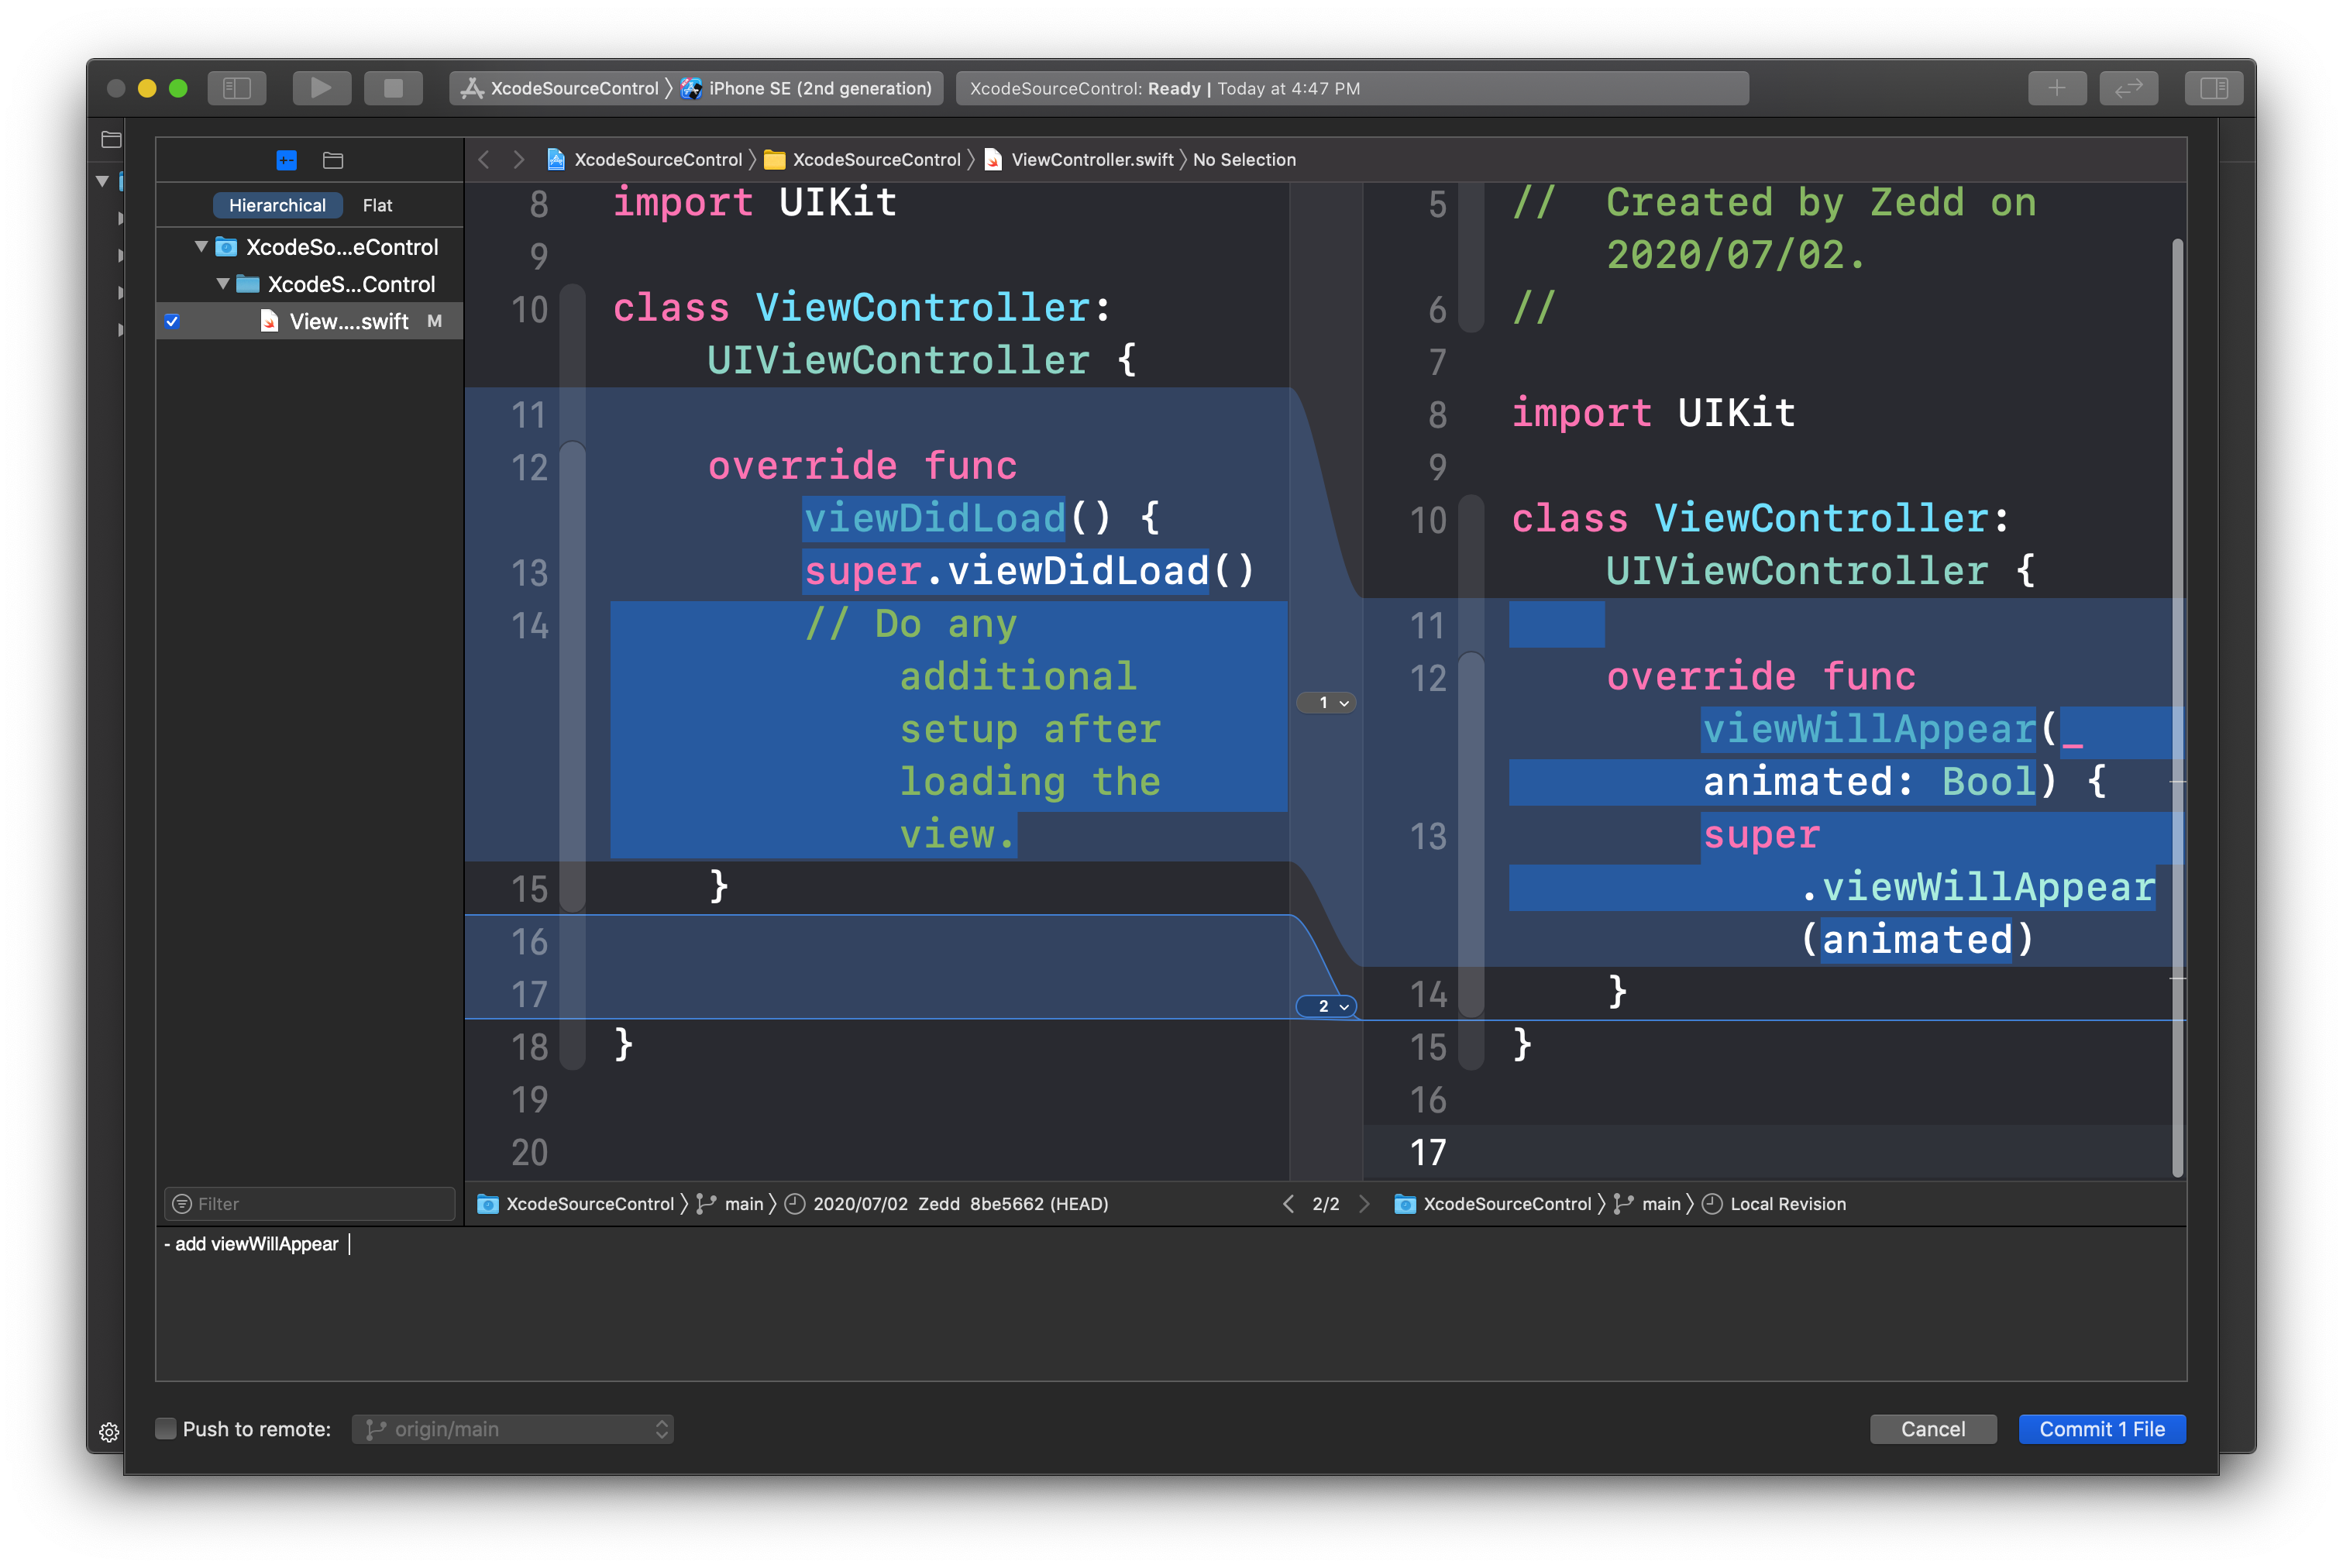The width and height of the screenshot is (2343, 1568).
Task: Hide the navigator with the sidebar toggle icon
Action: (x=237, y=88)
